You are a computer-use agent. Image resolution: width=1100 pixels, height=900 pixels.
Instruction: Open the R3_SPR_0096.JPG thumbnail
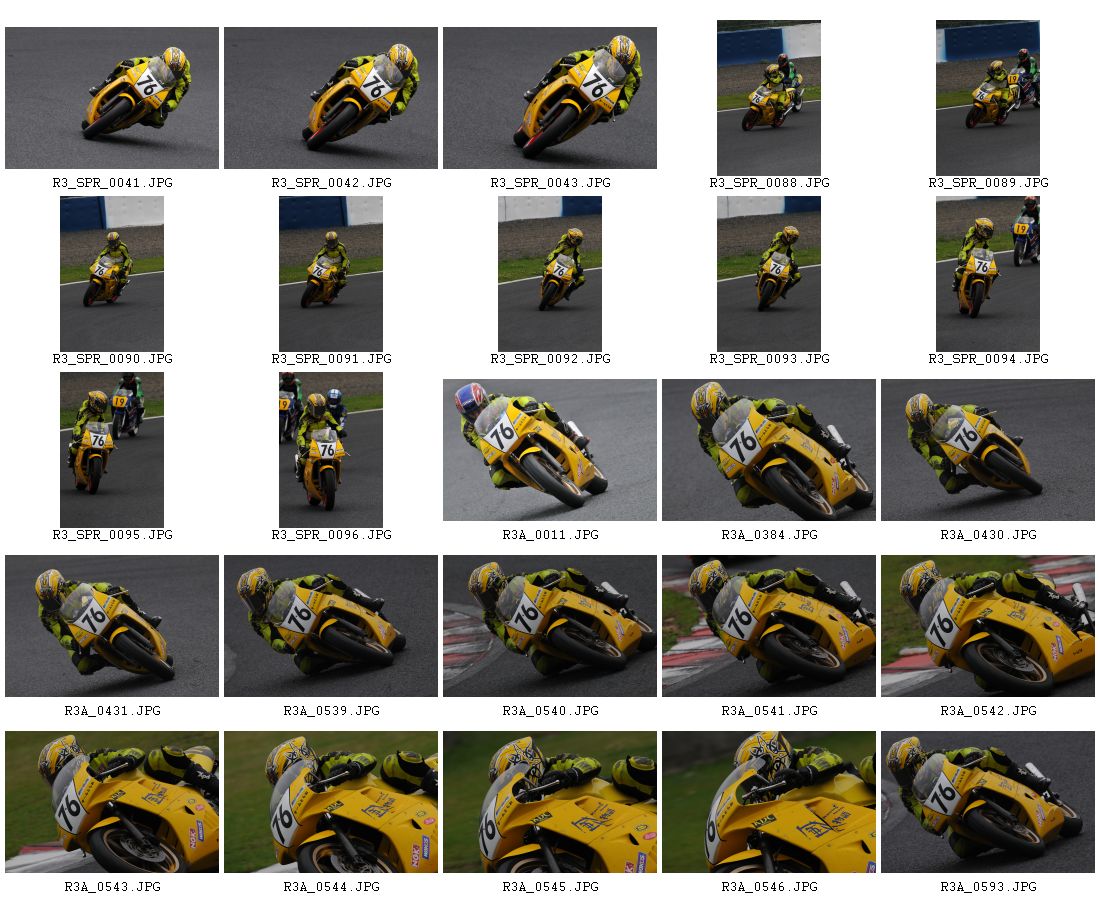(x=331, y=449)
